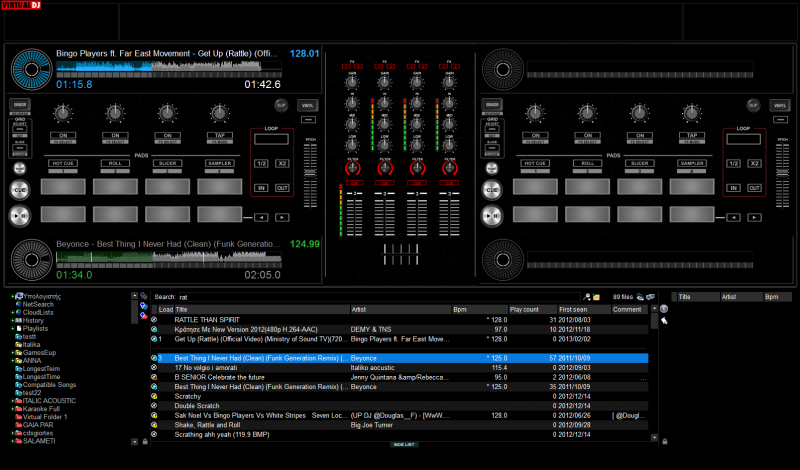Click the first pad in top row, left deck

tap(63, 187)
